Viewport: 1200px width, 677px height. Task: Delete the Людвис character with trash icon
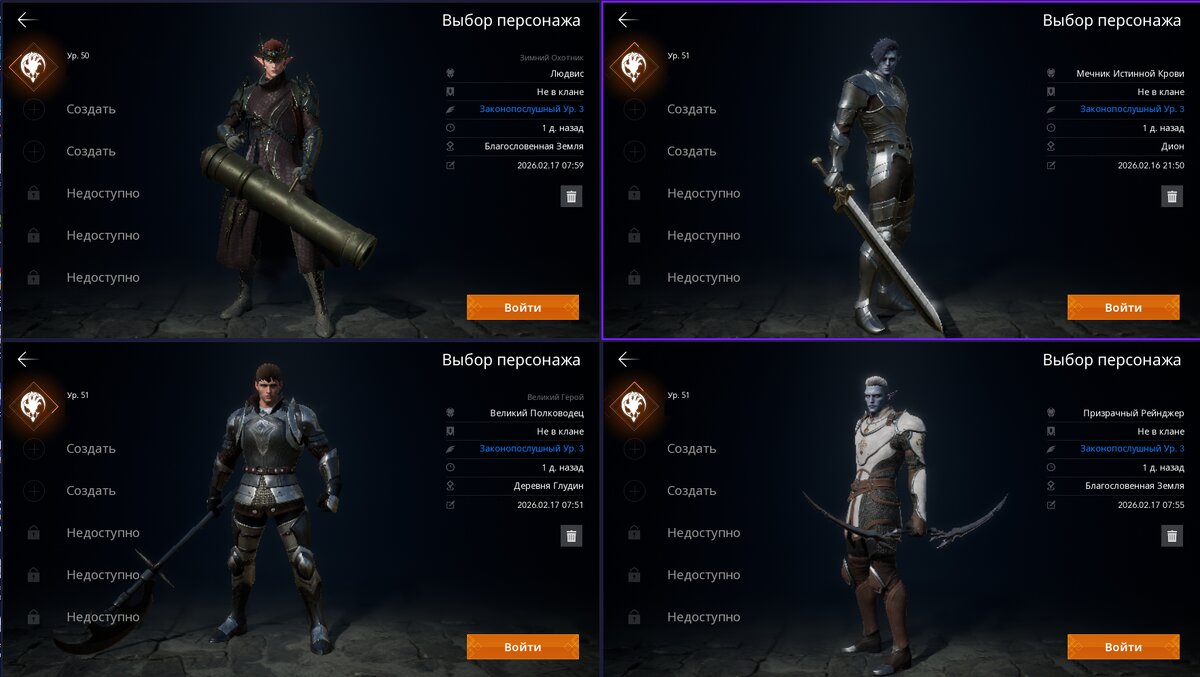[x=571, y=196]
